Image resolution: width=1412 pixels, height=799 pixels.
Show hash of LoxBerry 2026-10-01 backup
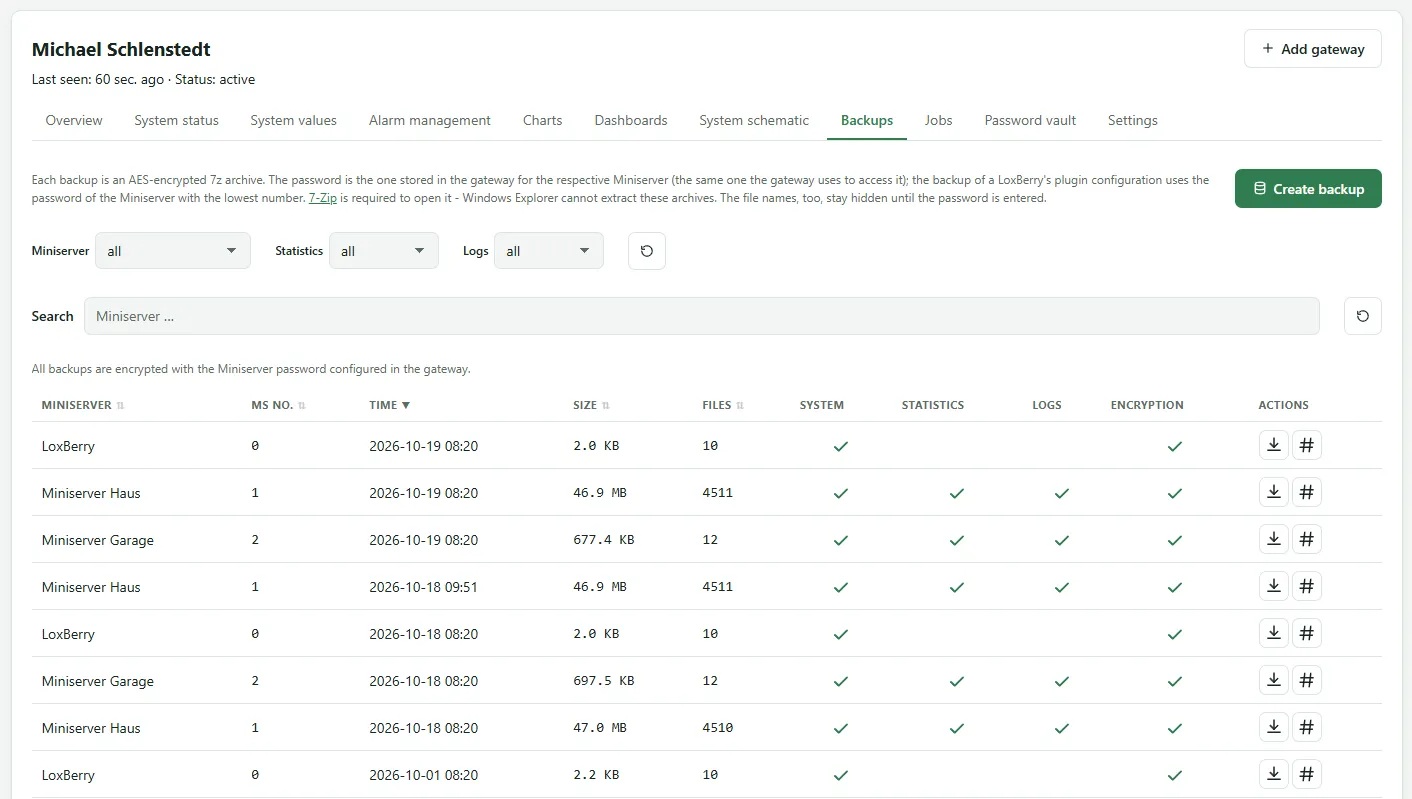pyautogui.click(x=1306, y=774)
